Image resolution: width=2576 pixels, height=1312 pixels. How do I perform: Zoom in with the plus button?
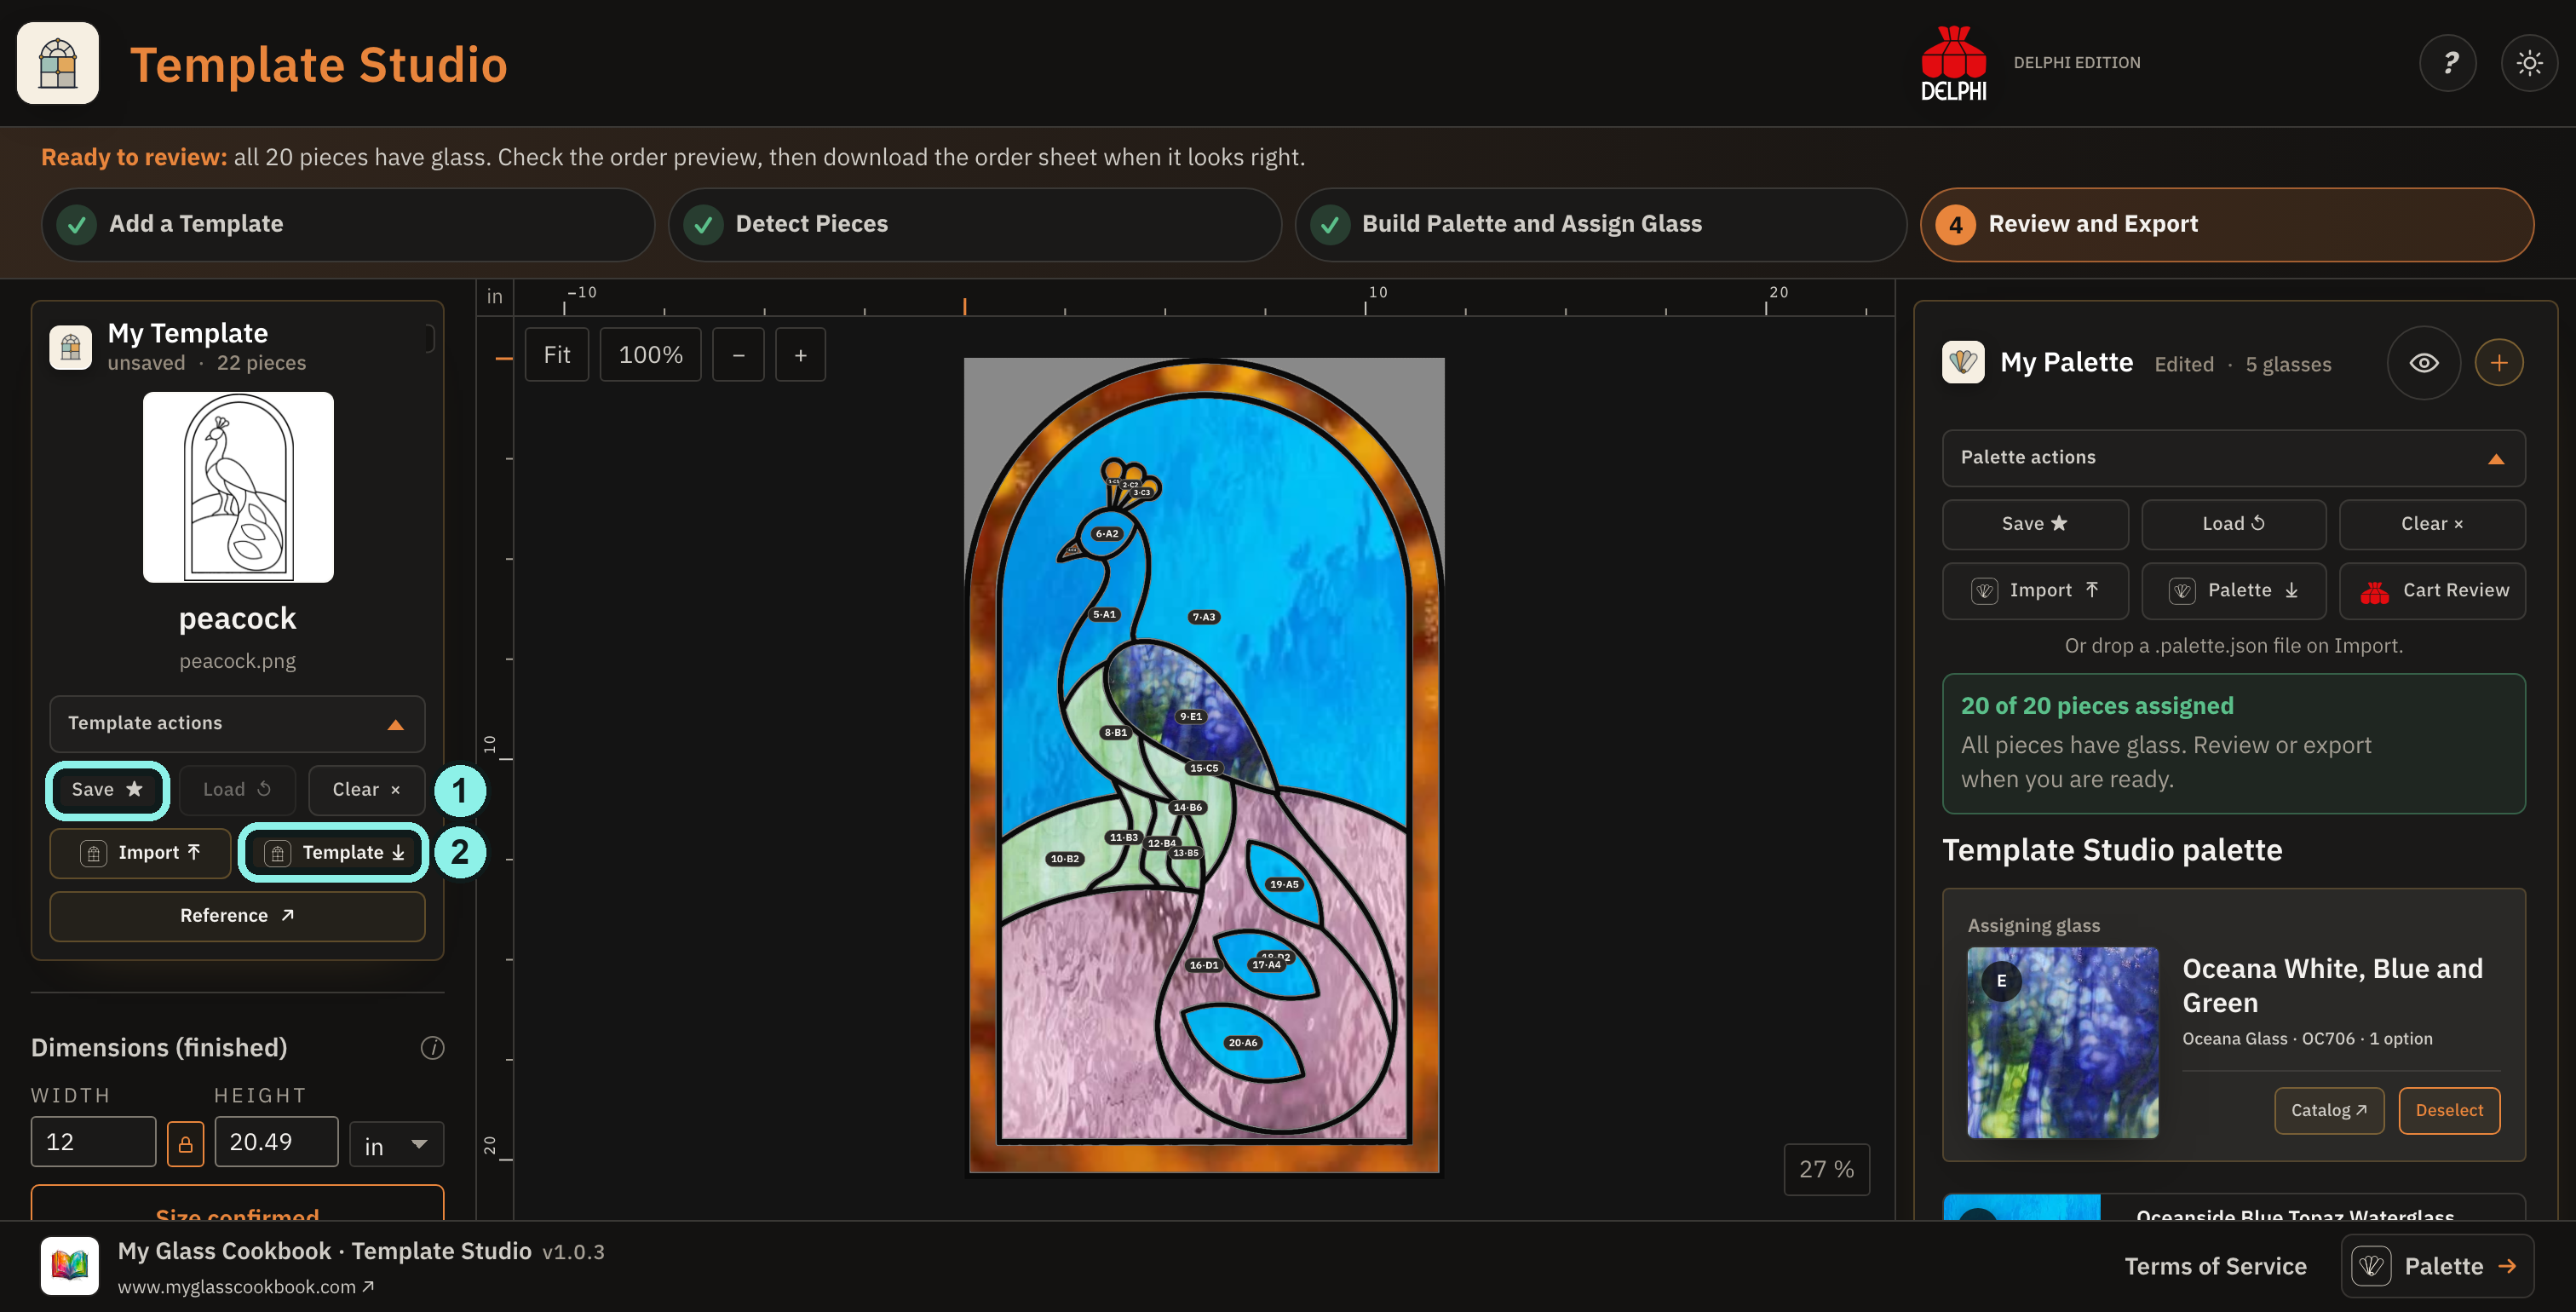tap(800, 355)
